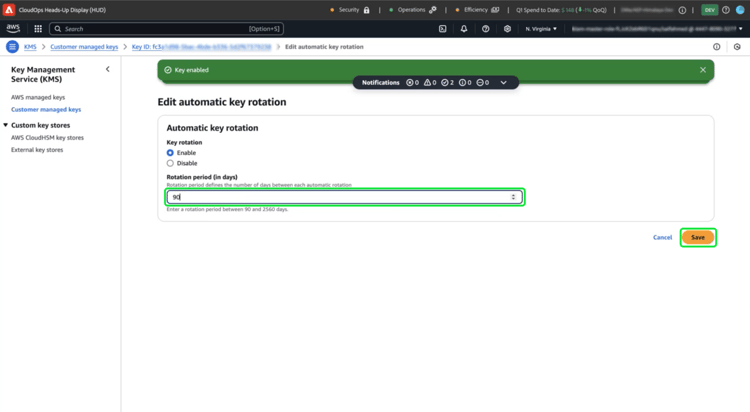The image size is (750, 412).
Task: Click the success count showing 2
Action: coord(447,83)
